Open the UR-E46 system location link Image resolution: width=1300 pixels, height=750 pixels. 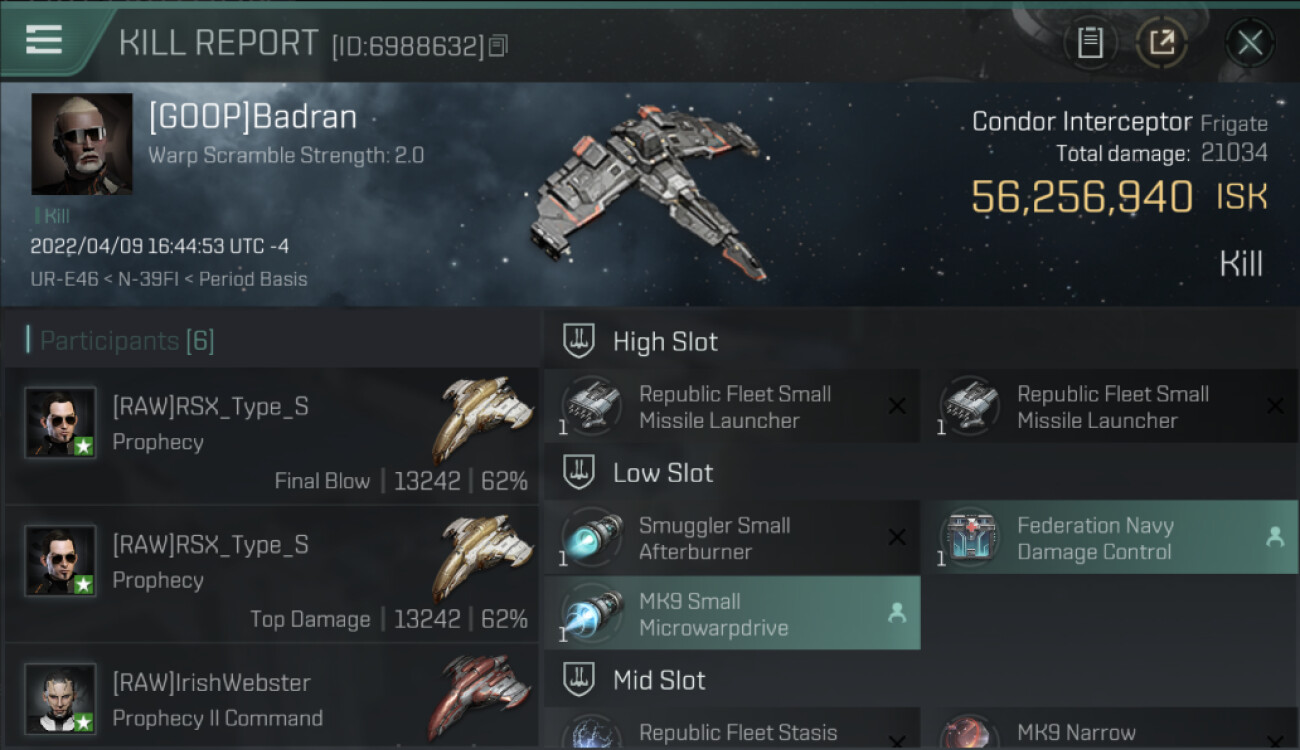(x=63, y=279)
